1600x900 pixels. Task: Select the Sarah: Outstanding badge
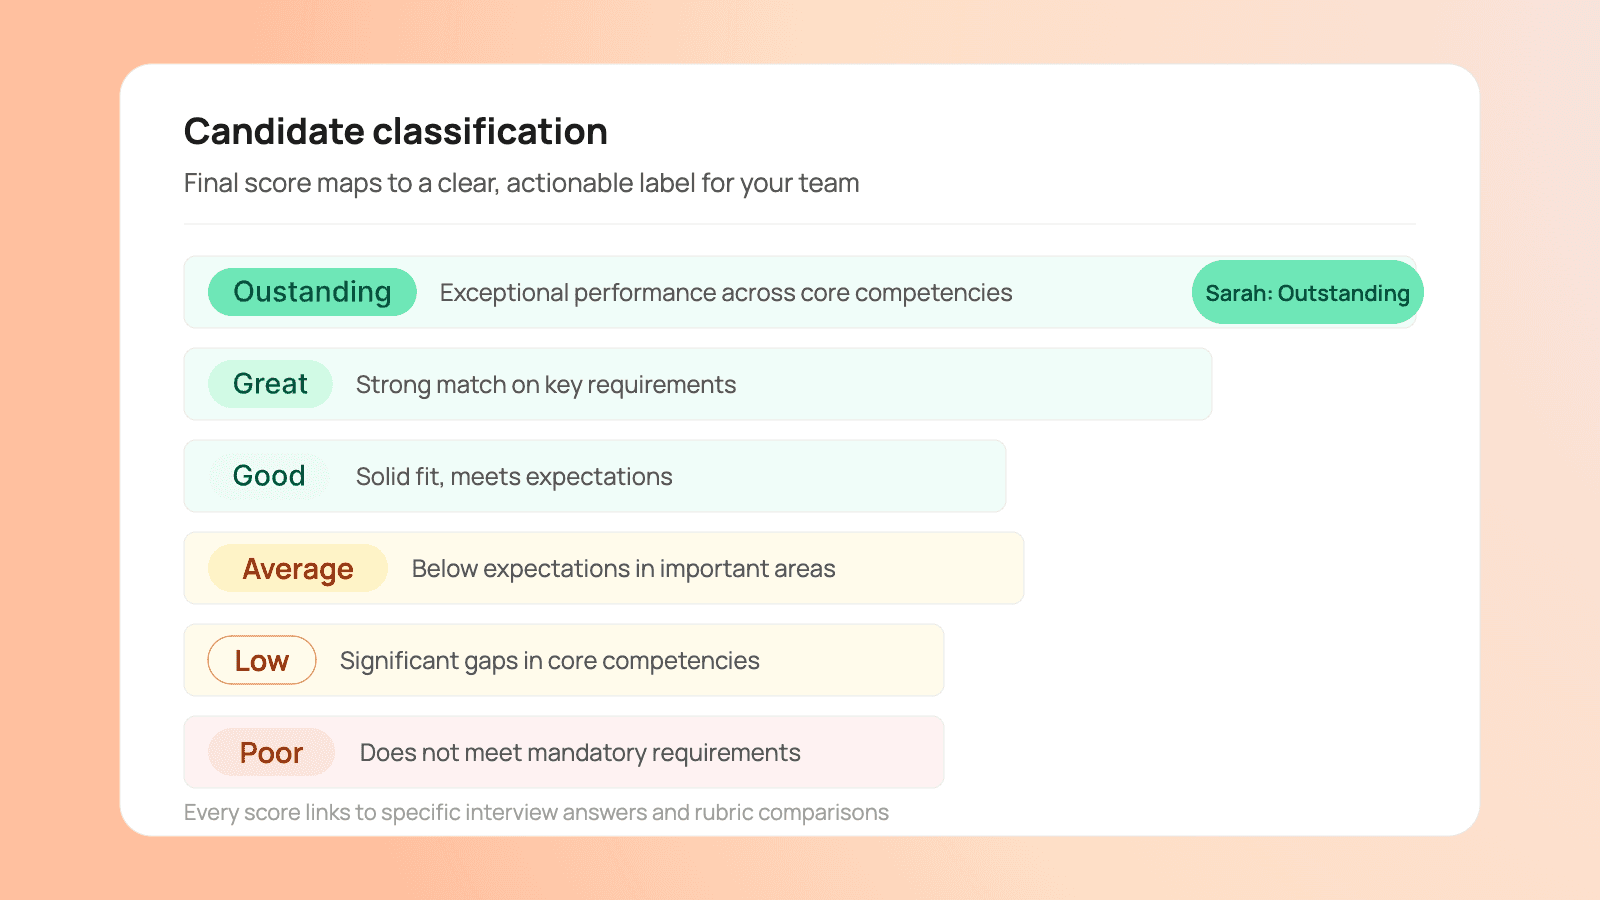click(x=1308, y=292)
